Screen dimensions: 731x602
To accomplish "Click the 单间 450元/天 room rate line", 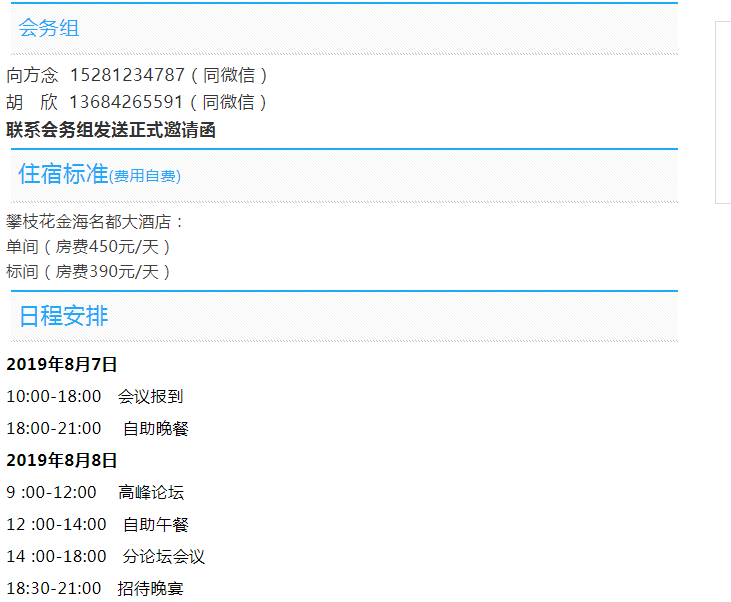I will coord(89,246).
